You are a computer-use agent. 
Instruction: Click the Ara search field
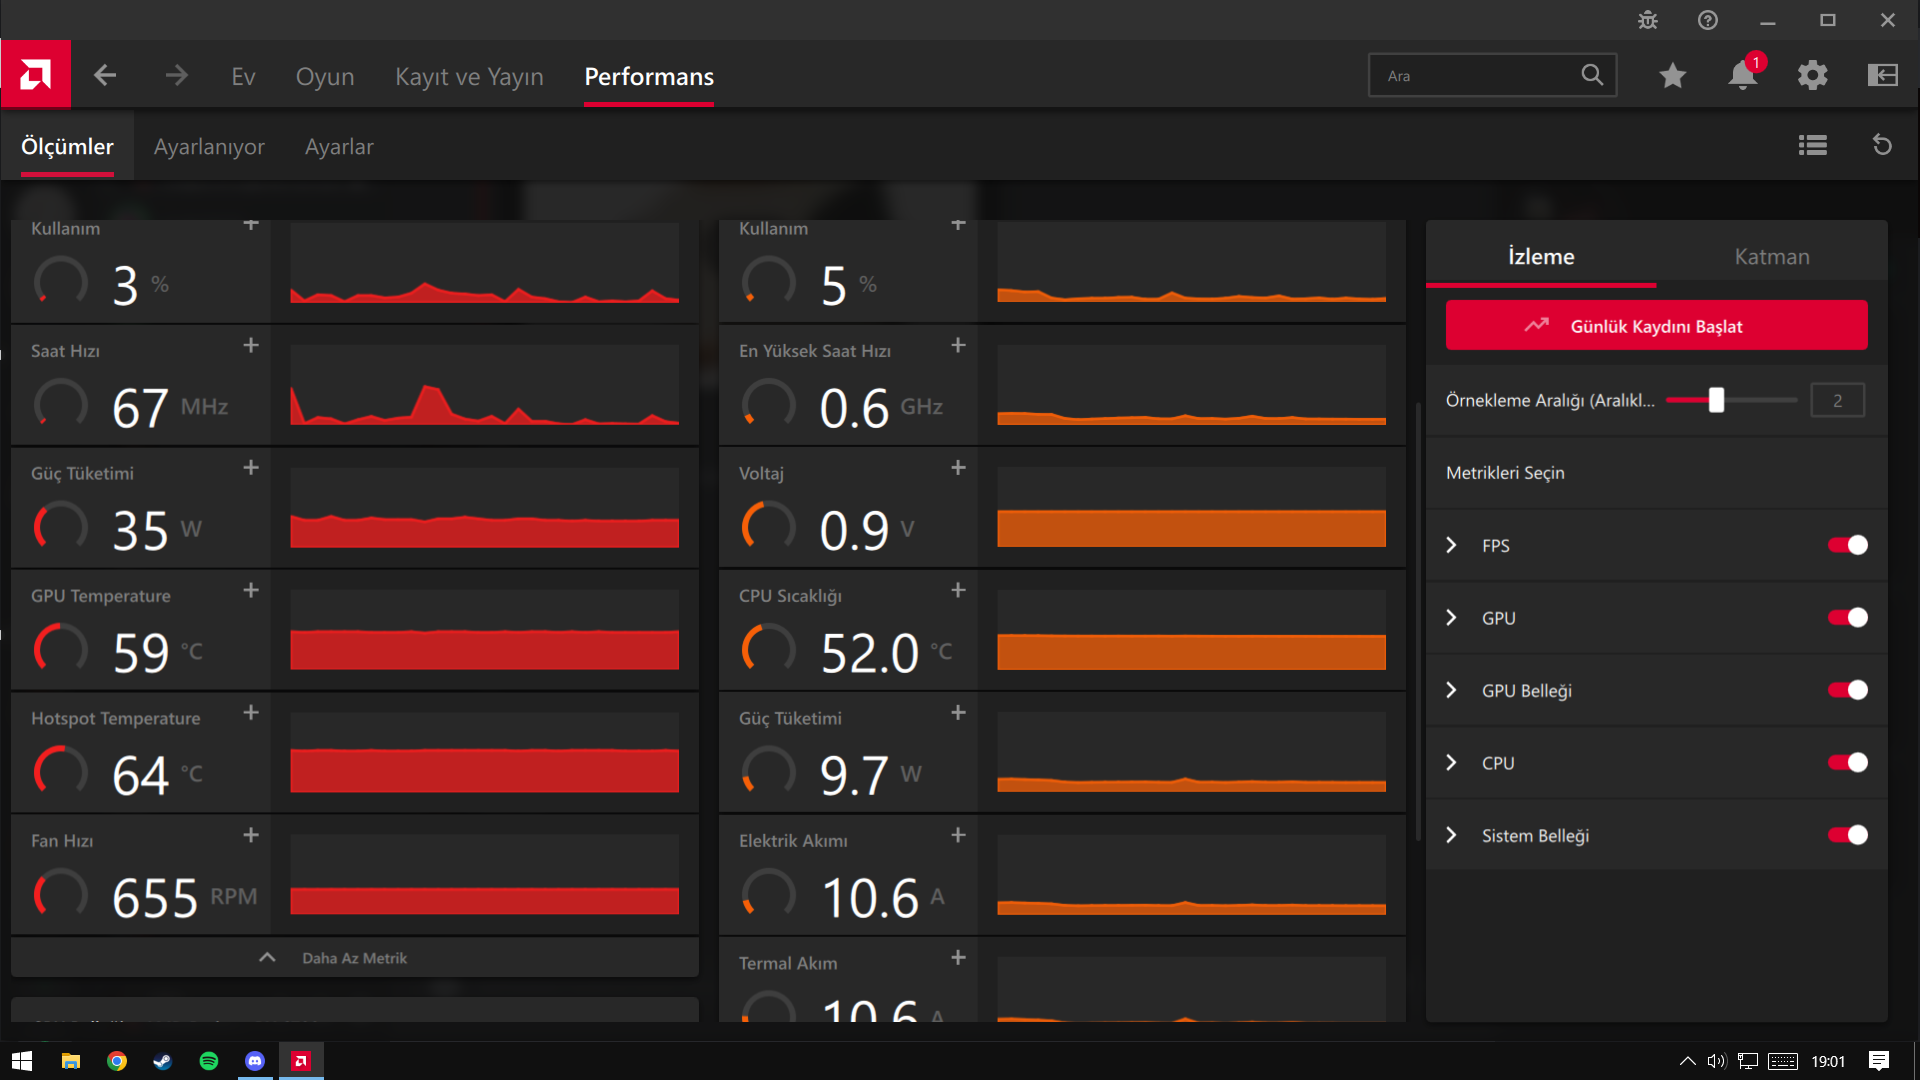point(1475,76)
